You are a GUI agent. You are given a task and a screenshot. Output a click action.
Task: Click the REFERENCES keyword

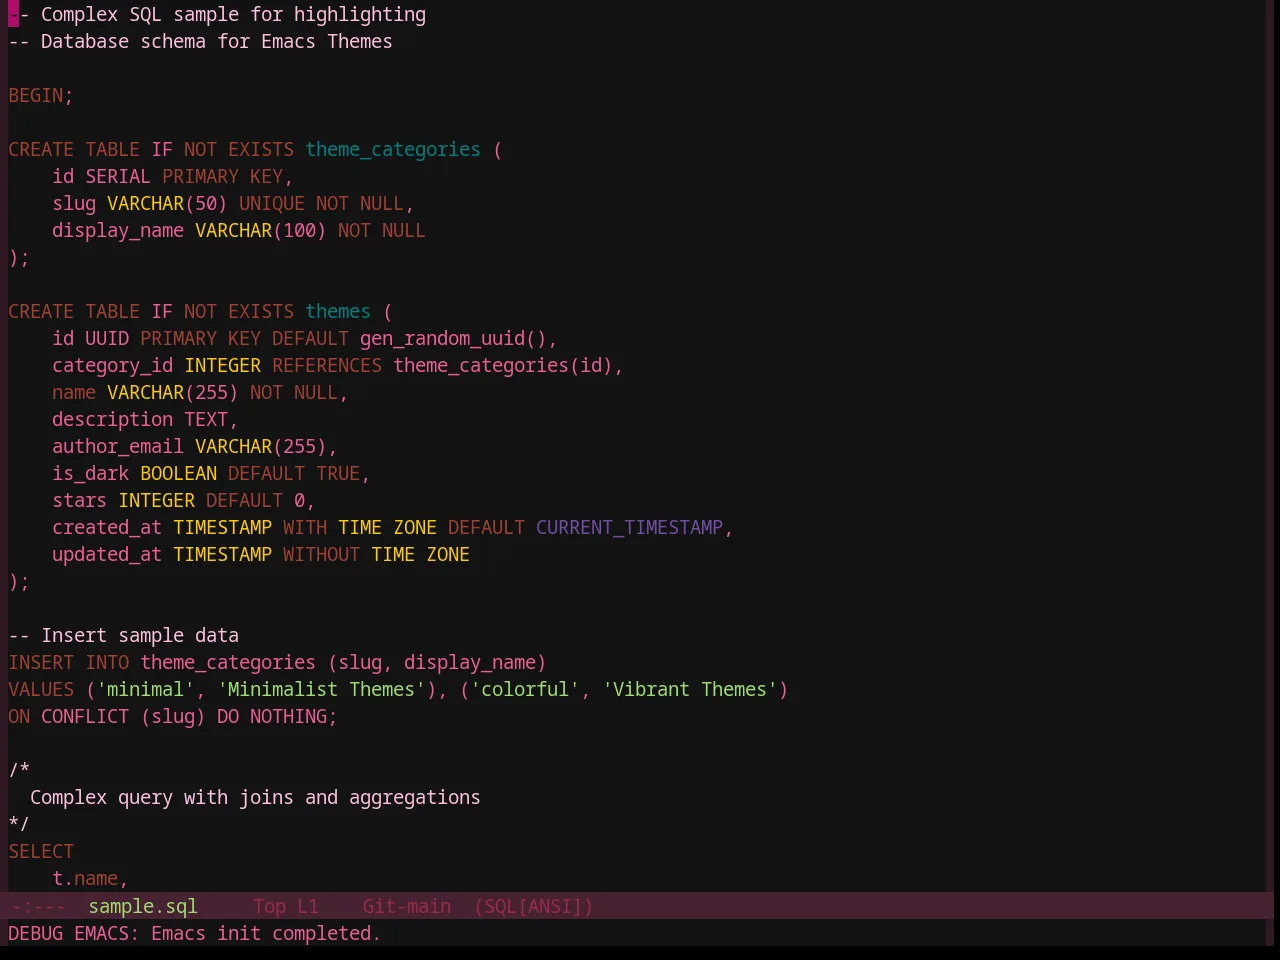pos(327,365)
